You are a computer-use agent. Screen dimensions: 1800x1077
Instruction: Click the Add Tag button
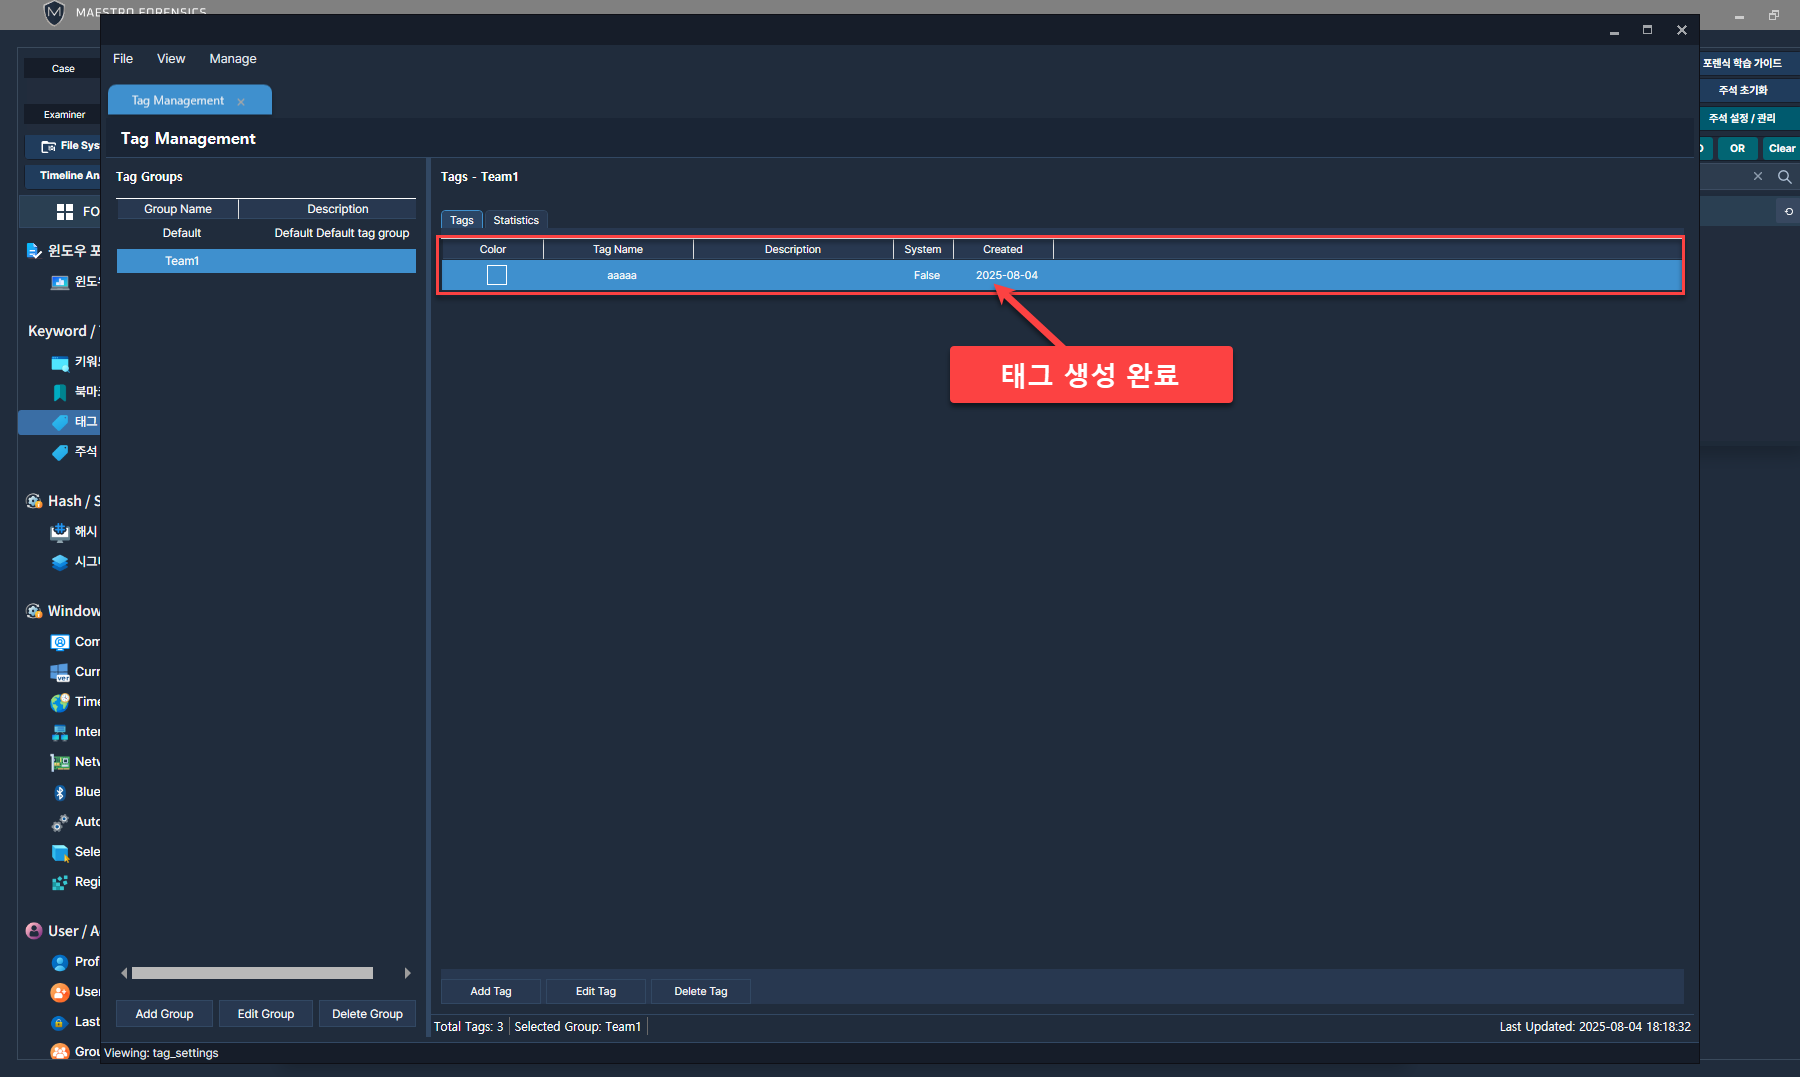click(491, 991)
